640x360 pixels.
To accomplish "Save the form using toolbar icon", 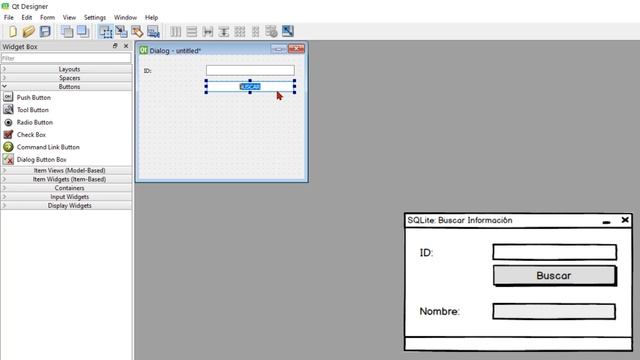I will pyautogui.click(x=45, y=31).
